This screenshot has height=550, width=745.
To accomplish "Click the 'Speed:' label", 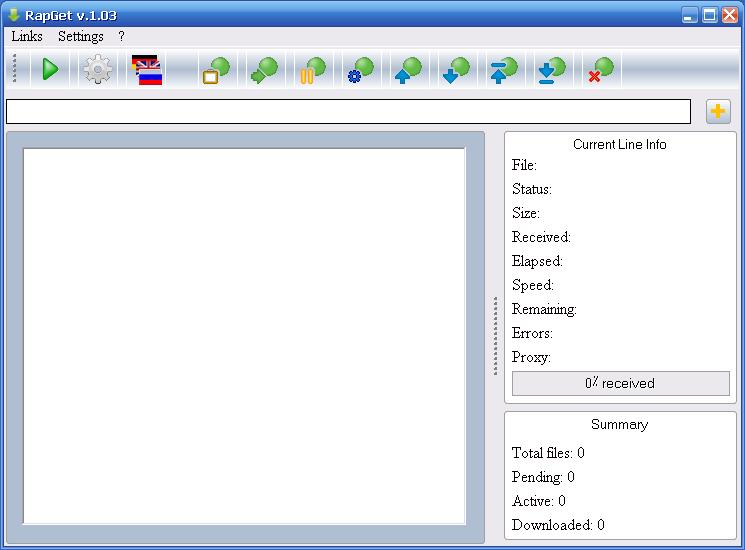I will [533, 285].
